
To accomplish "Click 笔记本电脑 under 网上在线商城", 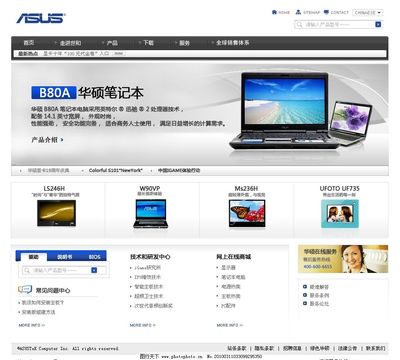I will click(233, 277).
